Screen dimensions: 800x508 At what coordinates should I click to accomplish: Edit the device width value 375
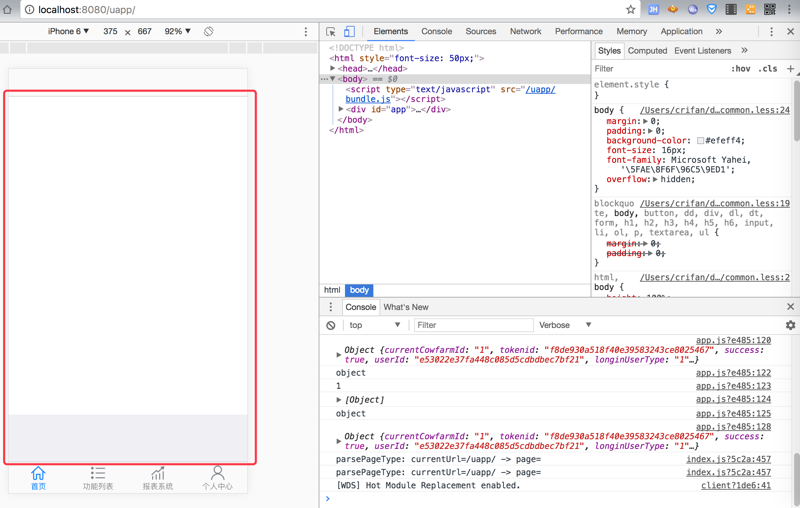pos(110,31)
